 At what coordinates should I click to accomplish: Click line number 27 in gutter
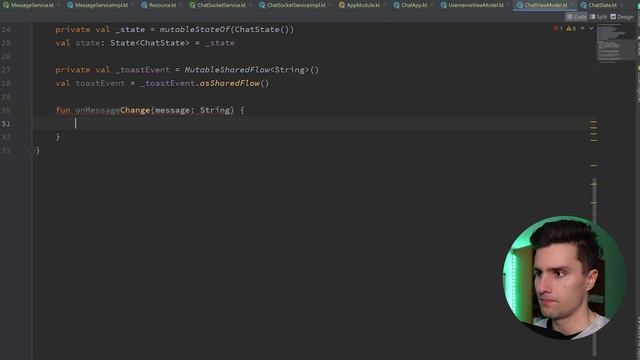[x=6, y=70]
